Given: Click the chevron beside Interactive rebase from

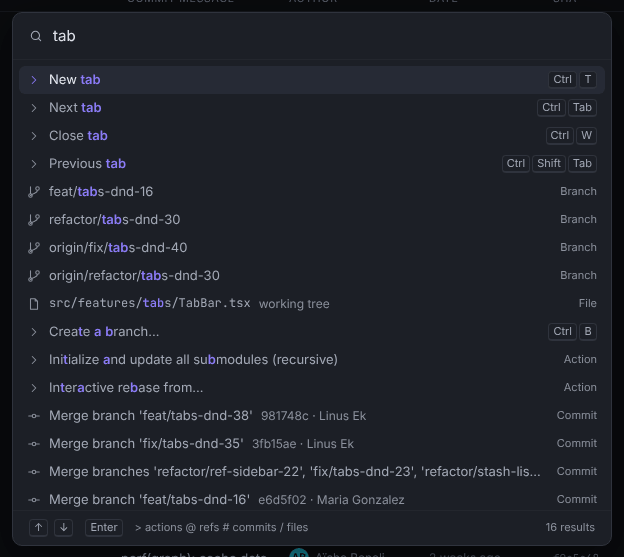Looking at the screenshot, I should pyautogui.click(x=34, y=388).
